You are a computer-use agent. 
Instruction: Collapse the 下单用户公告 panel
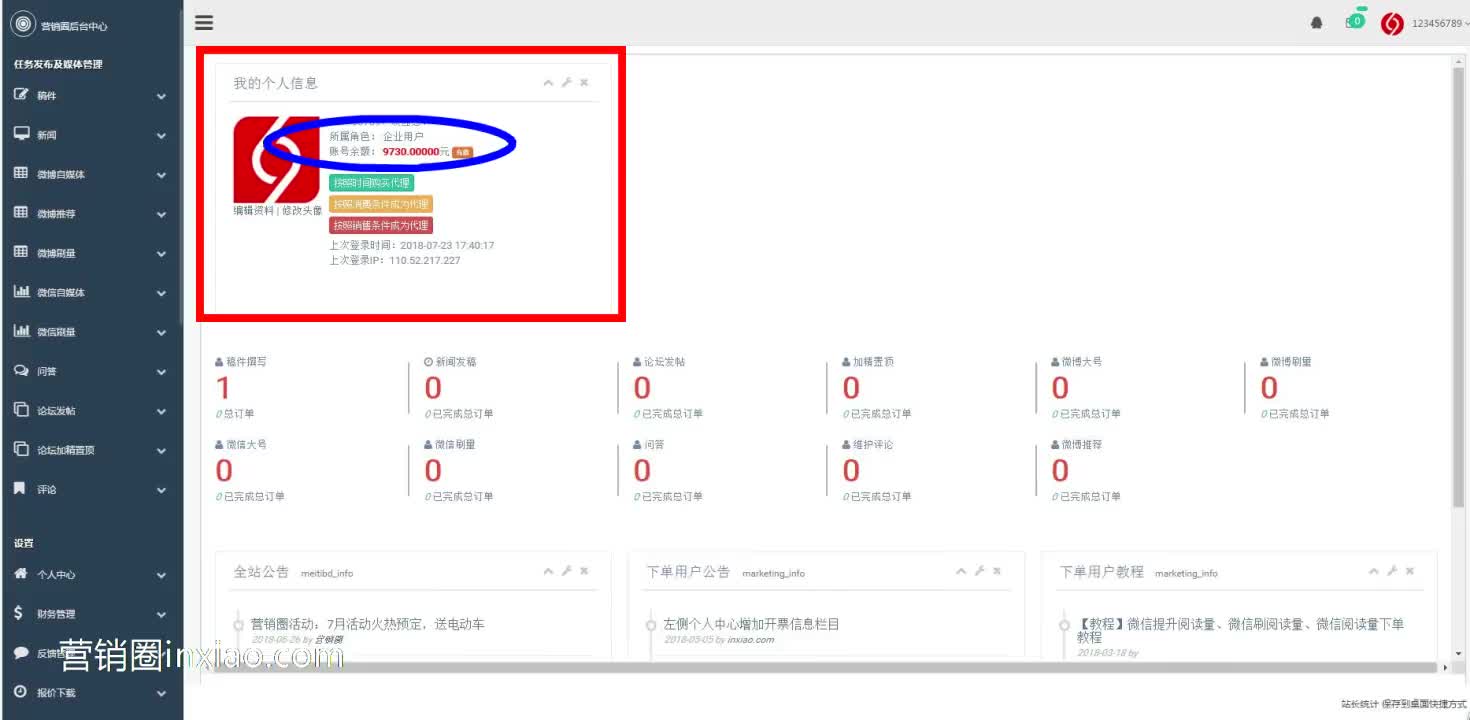click(961, 571)
